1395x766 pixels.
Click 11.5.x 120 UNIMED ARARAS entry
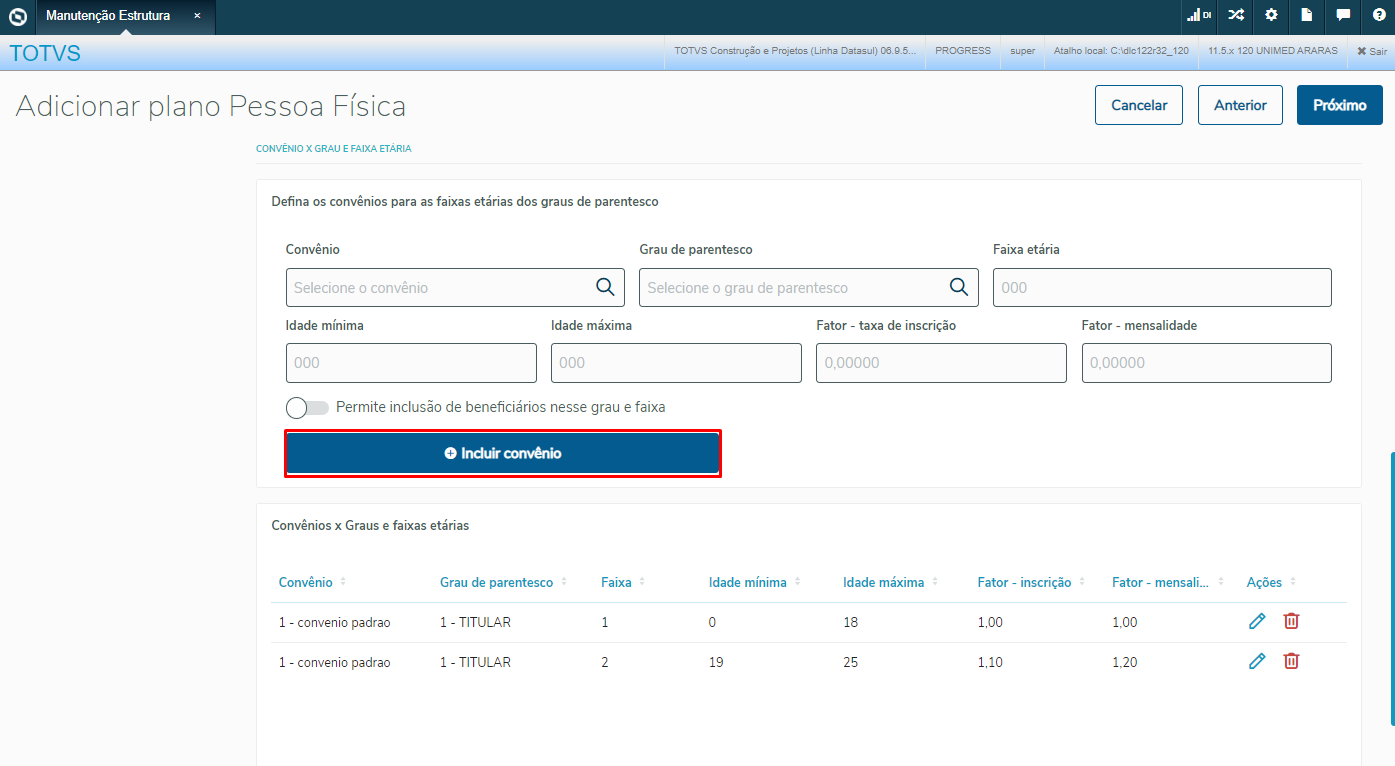[x=1273, y=51]
